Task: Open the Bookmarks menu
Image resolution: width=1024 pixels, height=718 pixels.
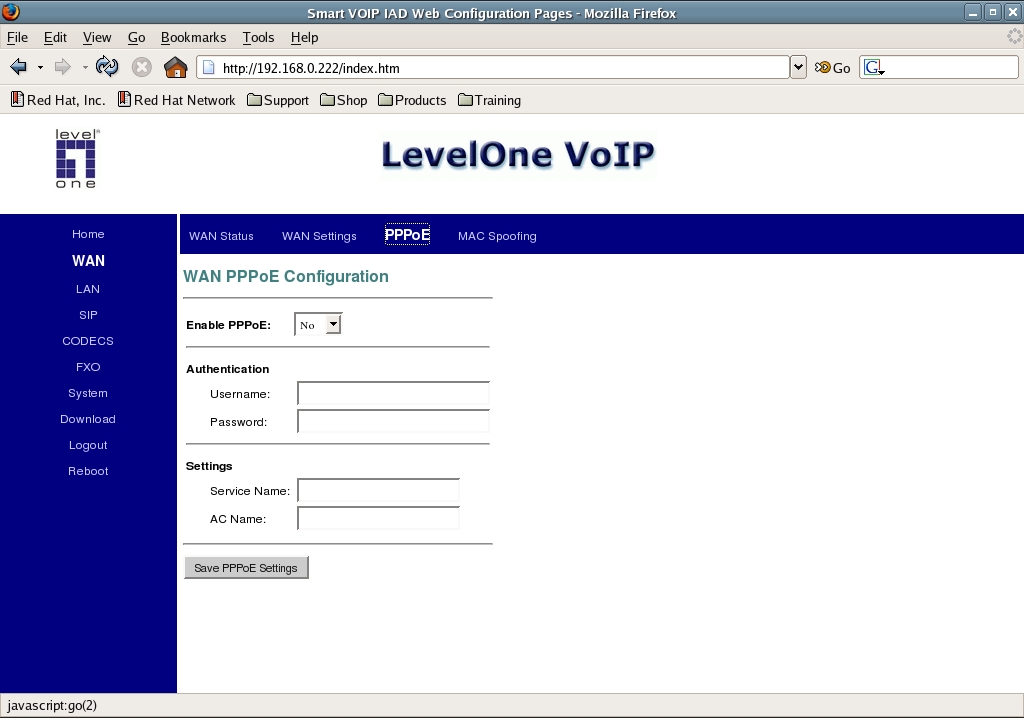Action: 193,37
